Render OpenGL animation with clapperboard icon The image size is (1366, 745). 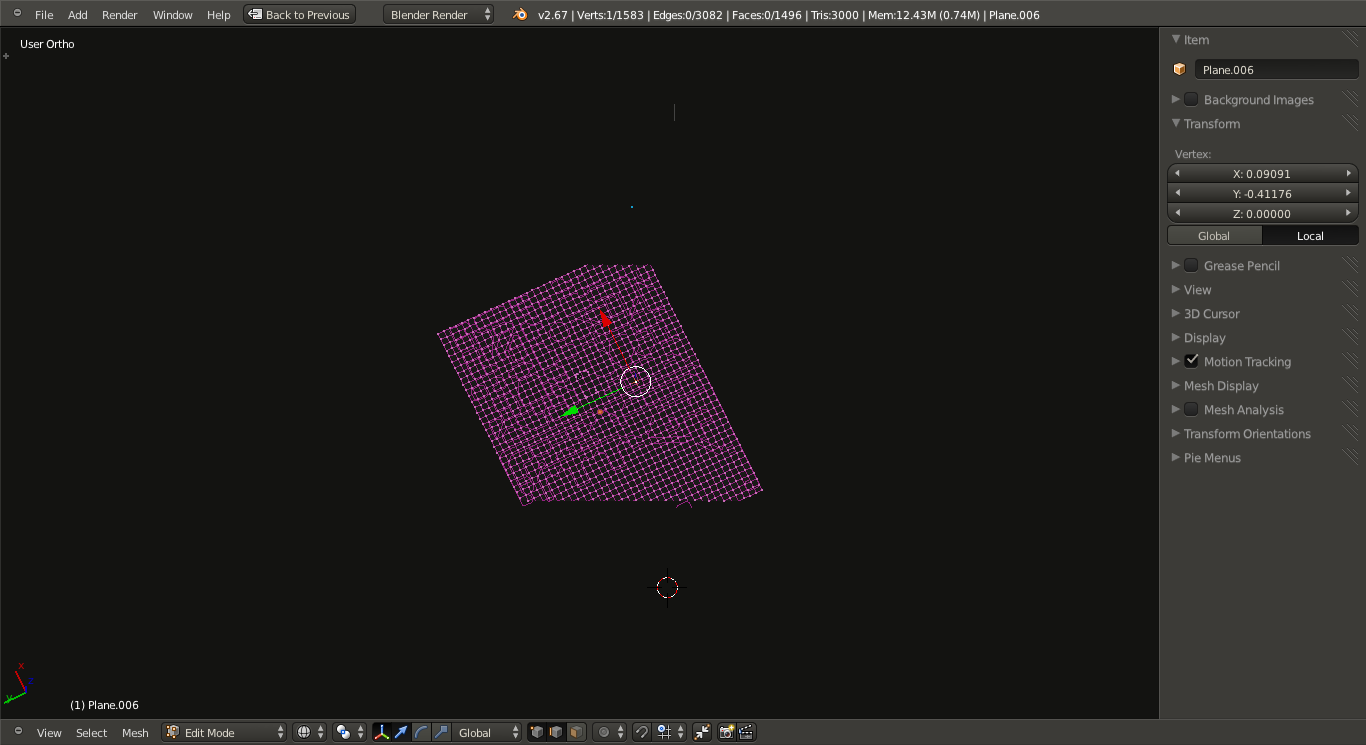click(x=746, y=732)
